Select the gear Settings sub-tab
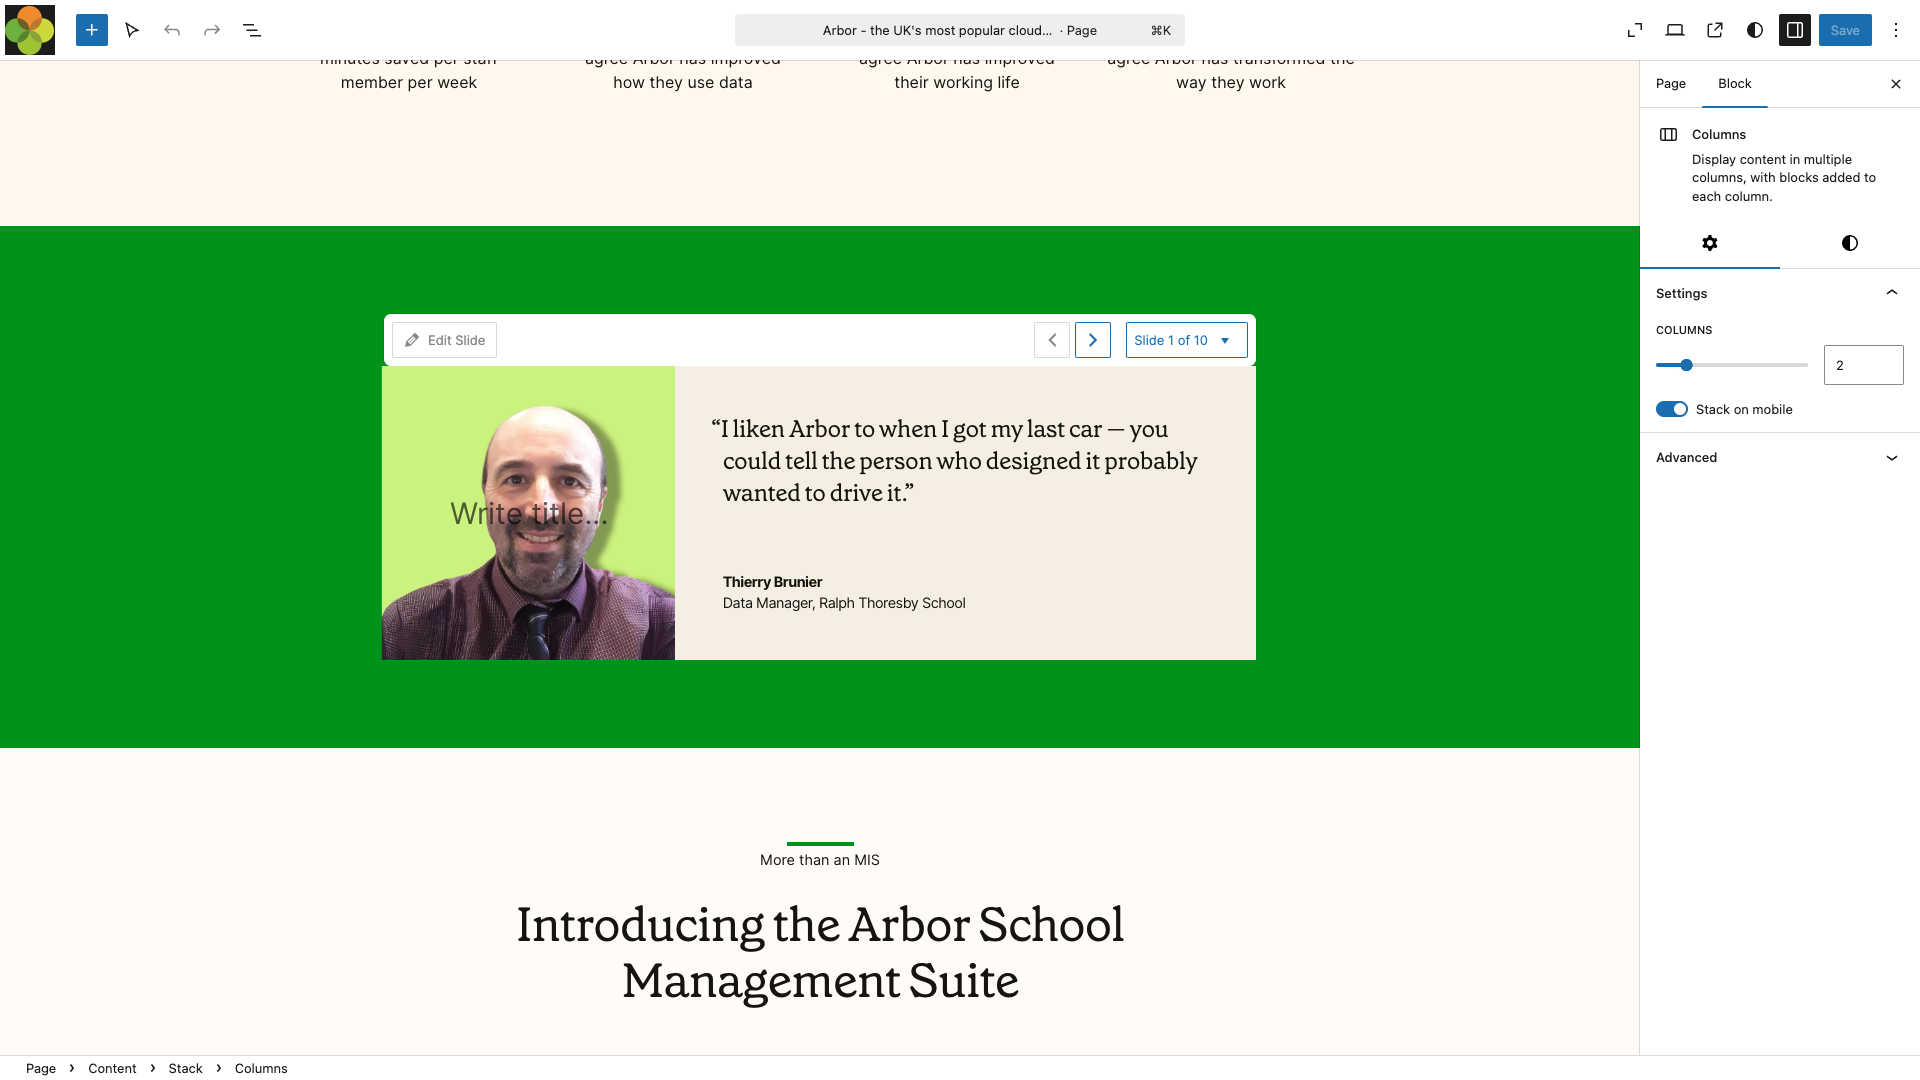This screenshot has height=1080, width=1920. click(x=1710, y=243)
